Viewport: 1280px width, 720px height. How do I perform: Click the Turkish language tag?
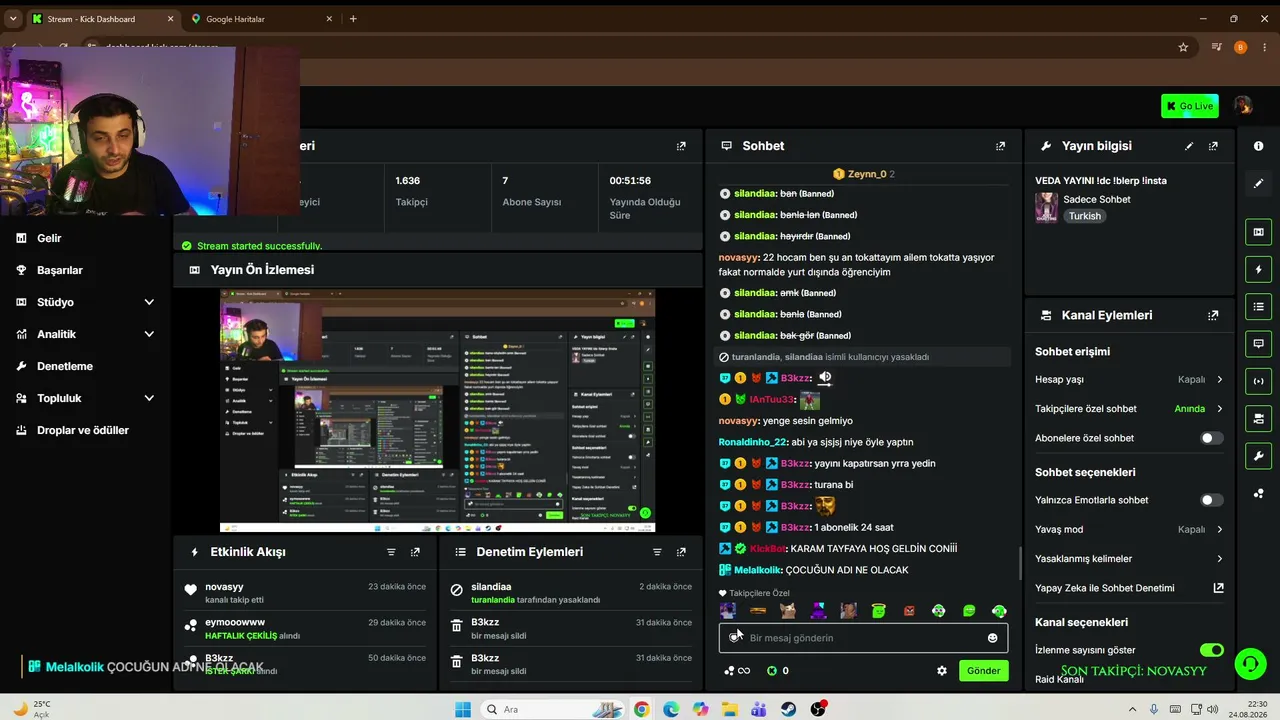coord(1084,216)
